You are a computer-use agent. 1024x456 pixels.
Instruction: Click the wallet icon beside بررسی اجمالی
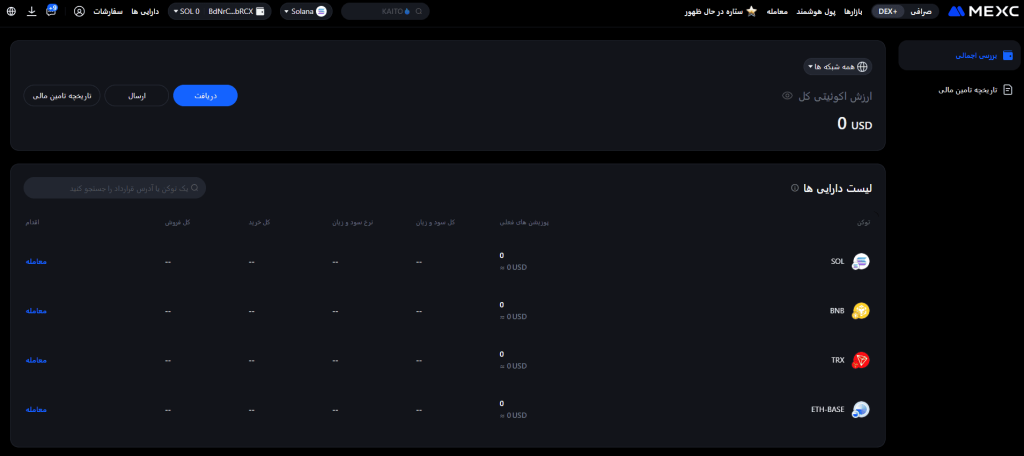(1008, 56)
